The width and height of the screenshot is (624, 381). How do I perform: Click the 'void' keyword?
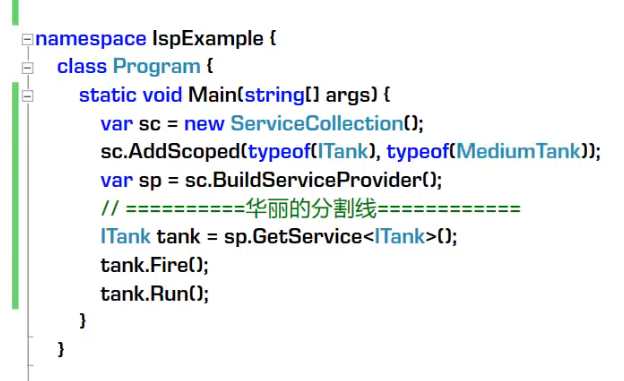point(162,95)
